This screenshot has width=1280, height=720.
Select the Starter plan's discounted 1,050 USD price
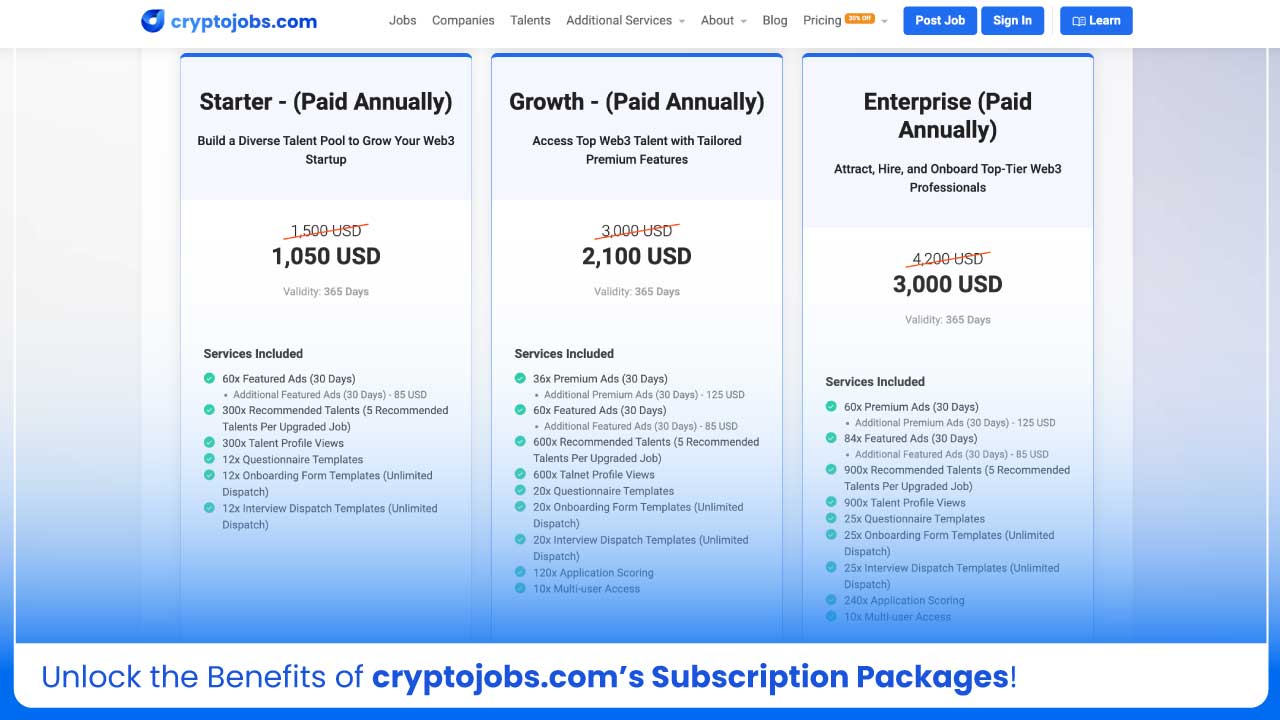click(x=325, y=256)
